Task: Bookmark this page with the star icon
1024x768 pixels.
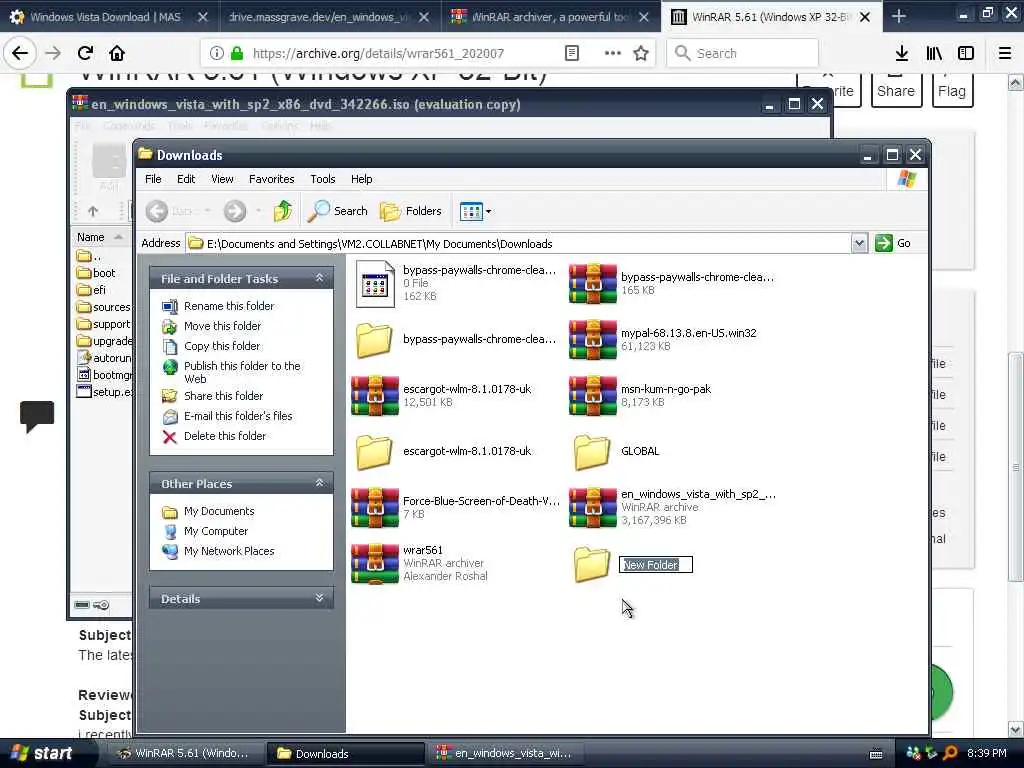Action: point(641,53)
